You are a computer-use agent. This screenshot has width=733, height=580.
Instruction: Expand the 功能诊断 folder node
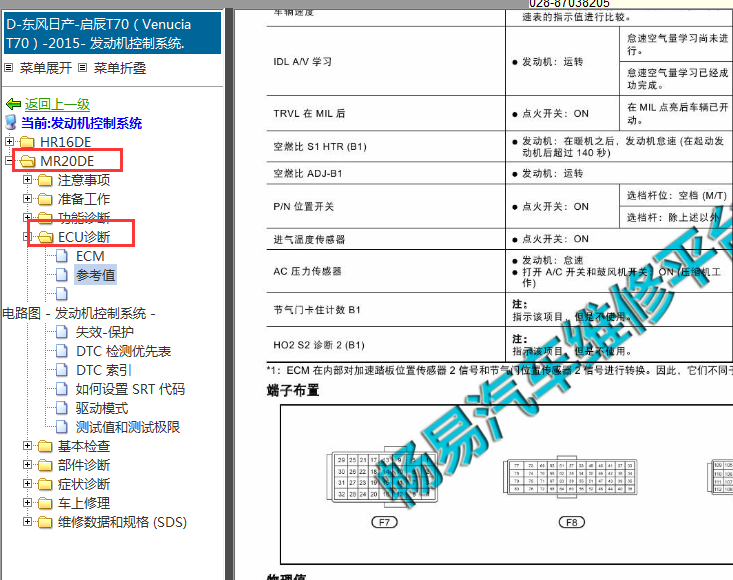point(28,217)
